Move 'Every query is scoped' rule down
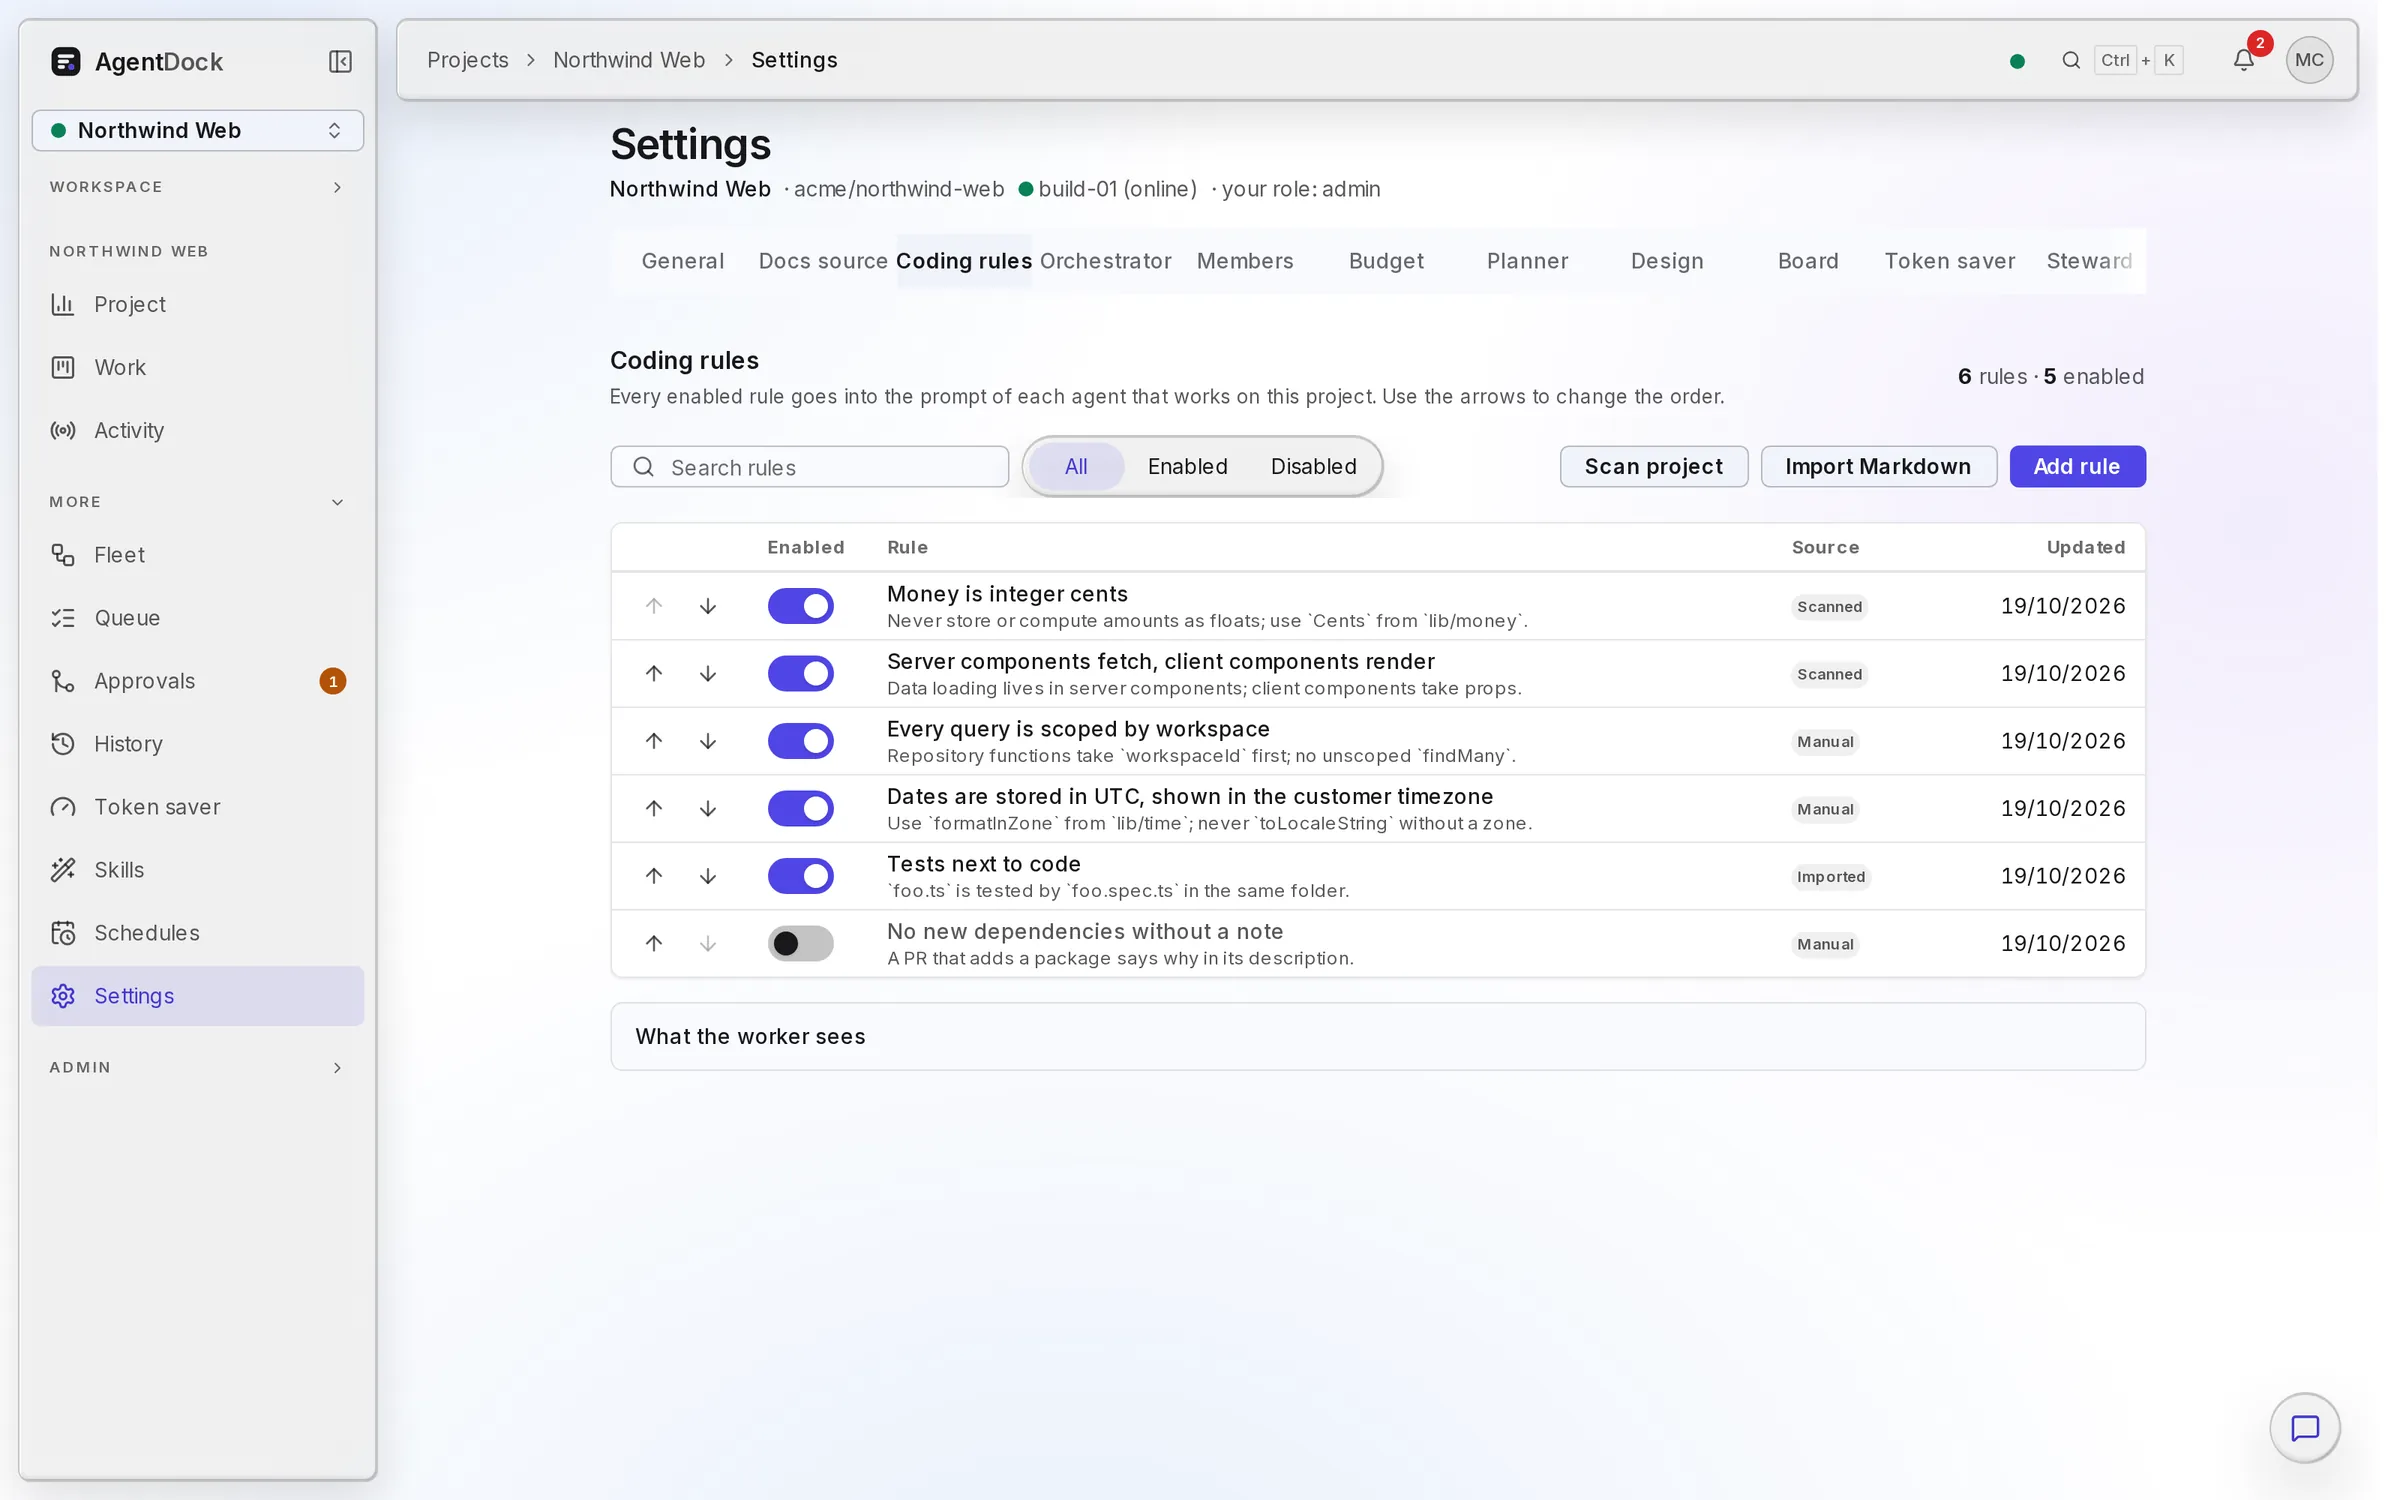This screenshot has height=1500, width=2400. point(708,741)
